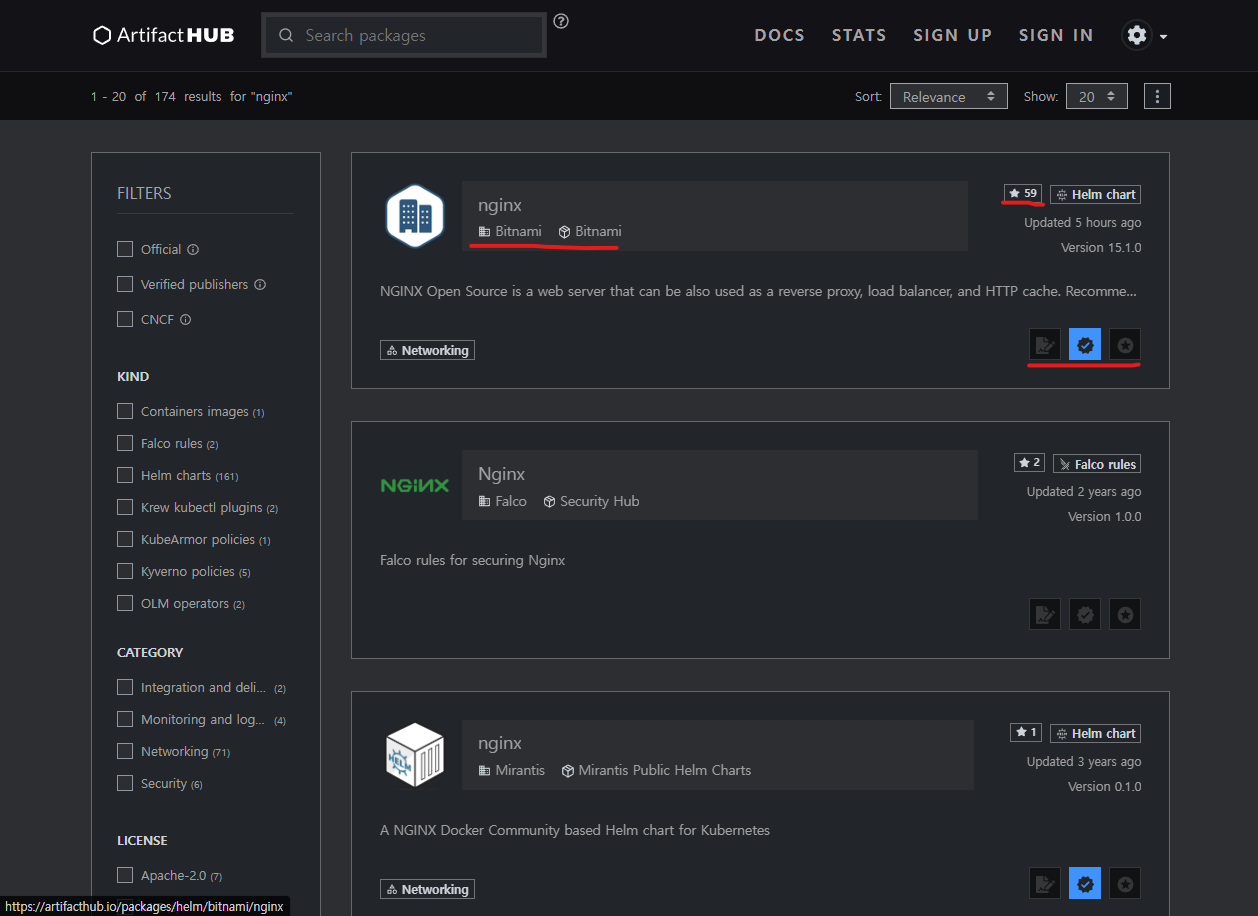Image resolution: width=1258 pixels, height=916 pixels.
Task: Click Verified publishers info icon
Action: 260,285
